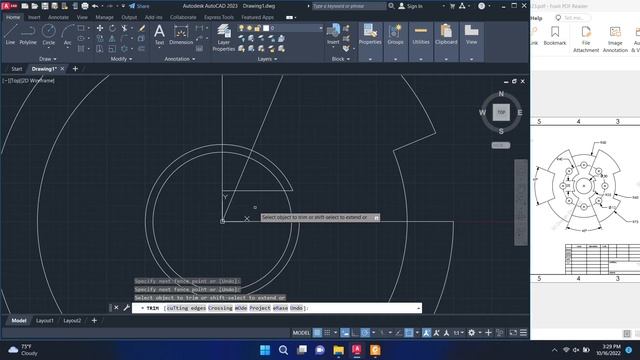Switch to the Annotate ribbon tab
The width and height of the screenshot is (640, 360).
point(58,17)
